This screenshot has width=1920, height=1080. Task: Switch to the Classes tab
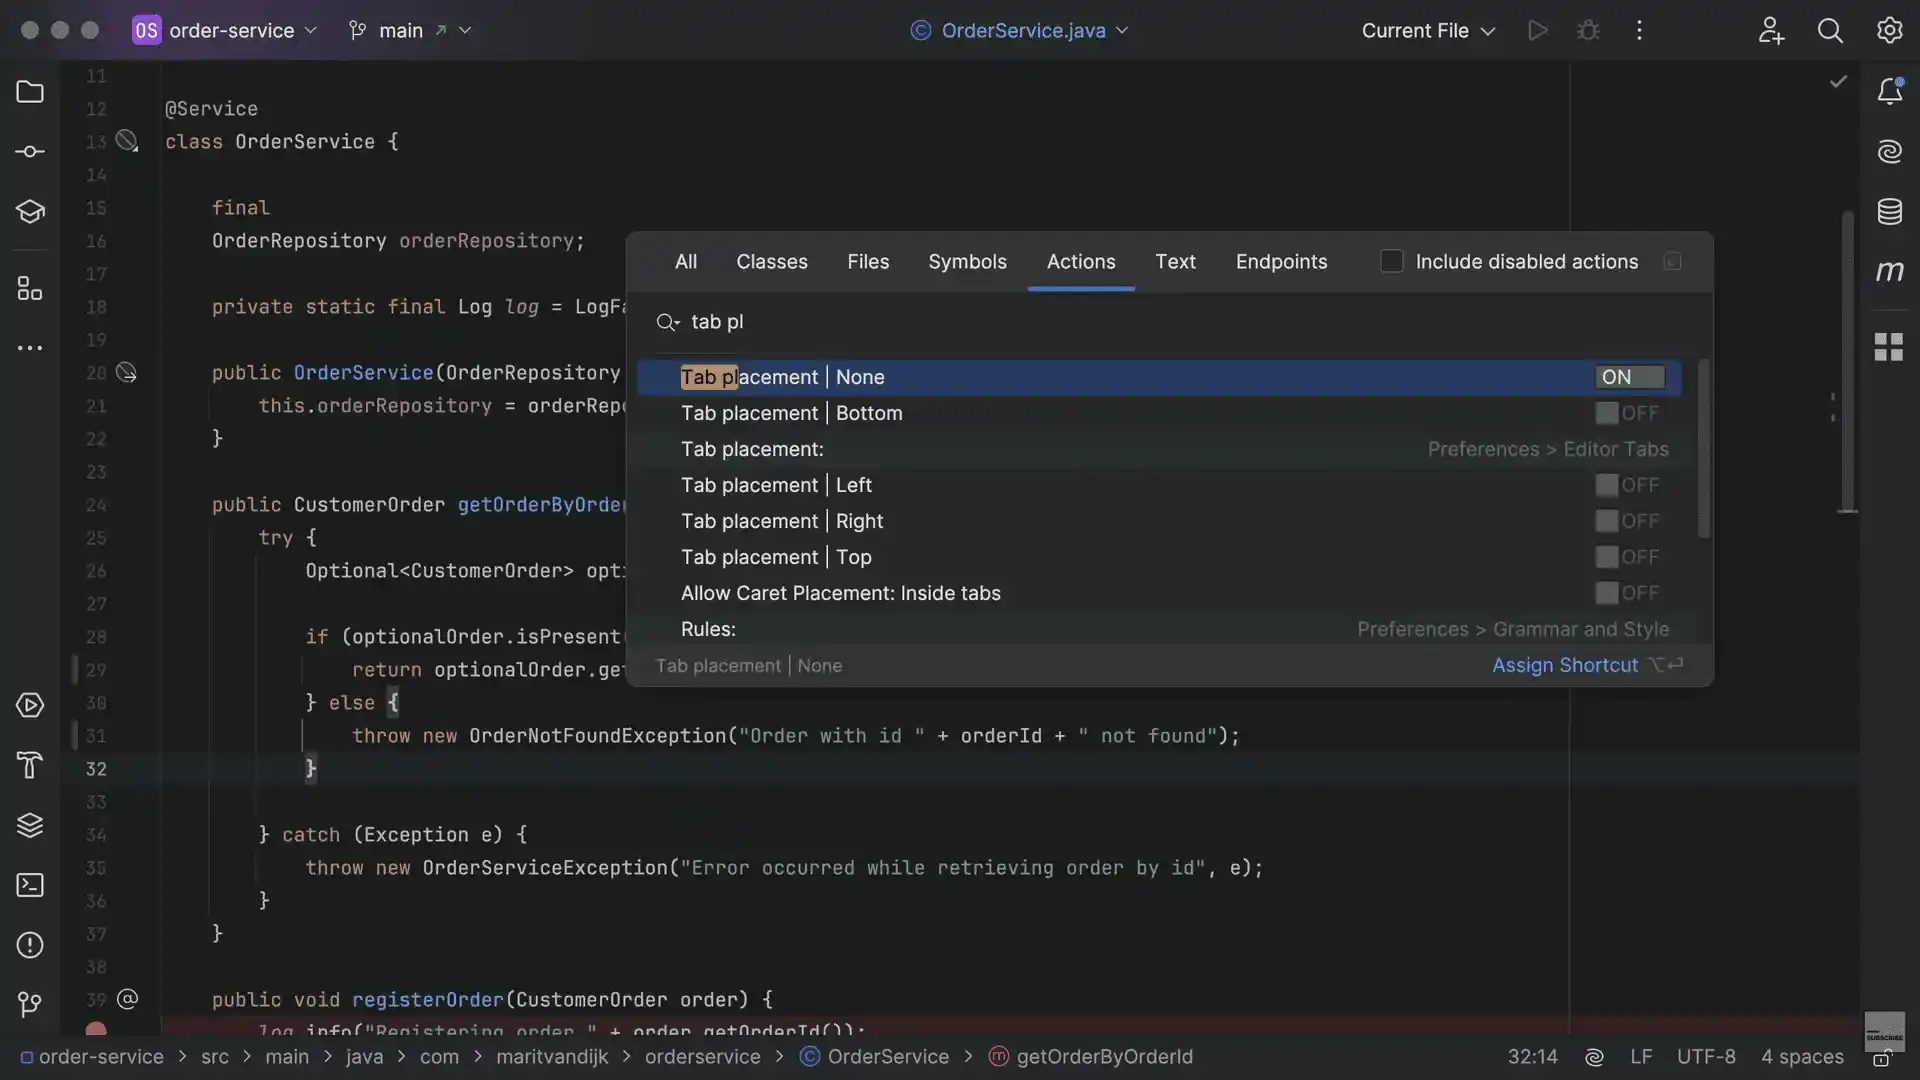[771, 261]
